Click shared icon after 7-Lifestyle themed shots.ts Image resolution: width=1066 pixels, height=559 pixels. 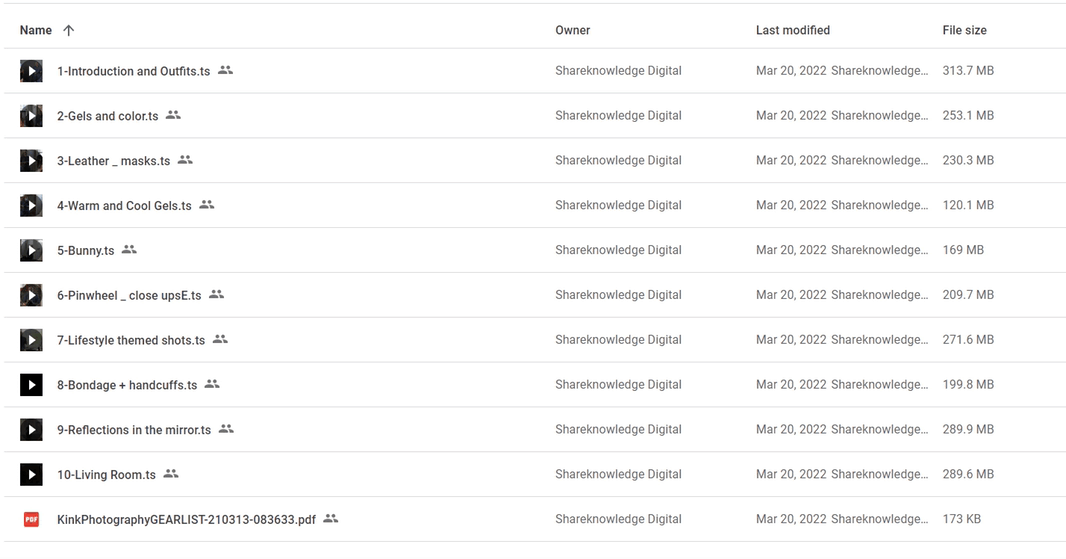coord(220,340)
